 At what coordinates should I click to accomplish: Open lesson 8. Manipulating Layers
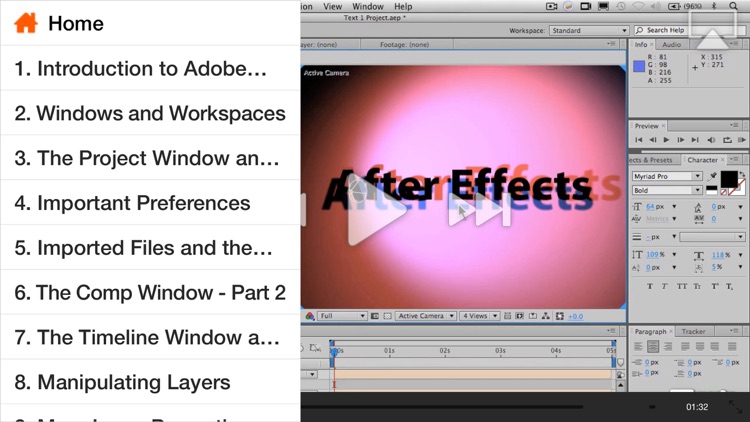(x=150, y=382)
